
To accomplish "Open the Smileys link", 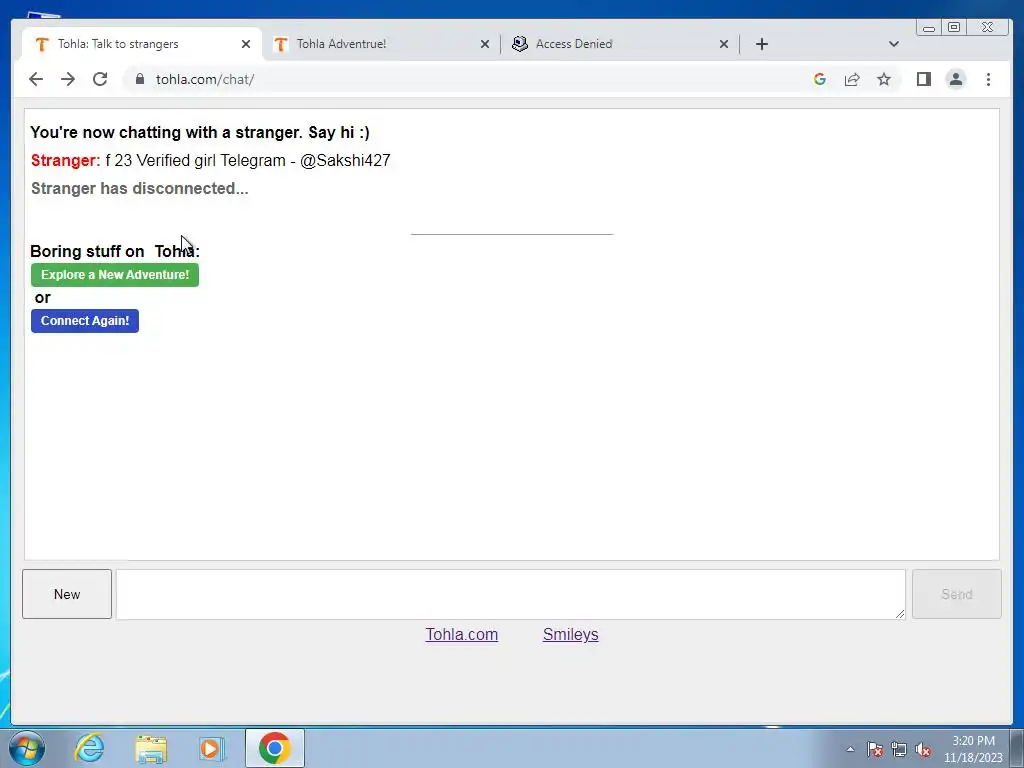I will pyautogui.click(x=570, y=634).
